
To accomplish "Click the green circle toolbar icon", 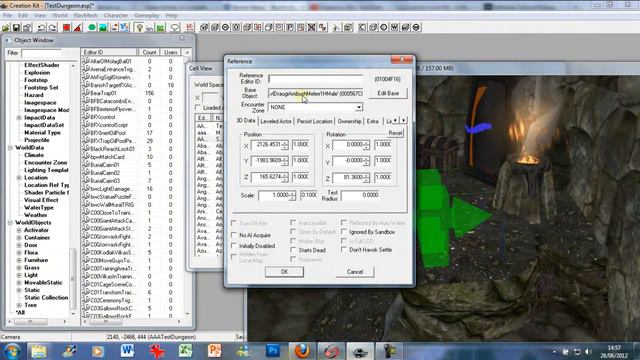I will pos(92,27).
